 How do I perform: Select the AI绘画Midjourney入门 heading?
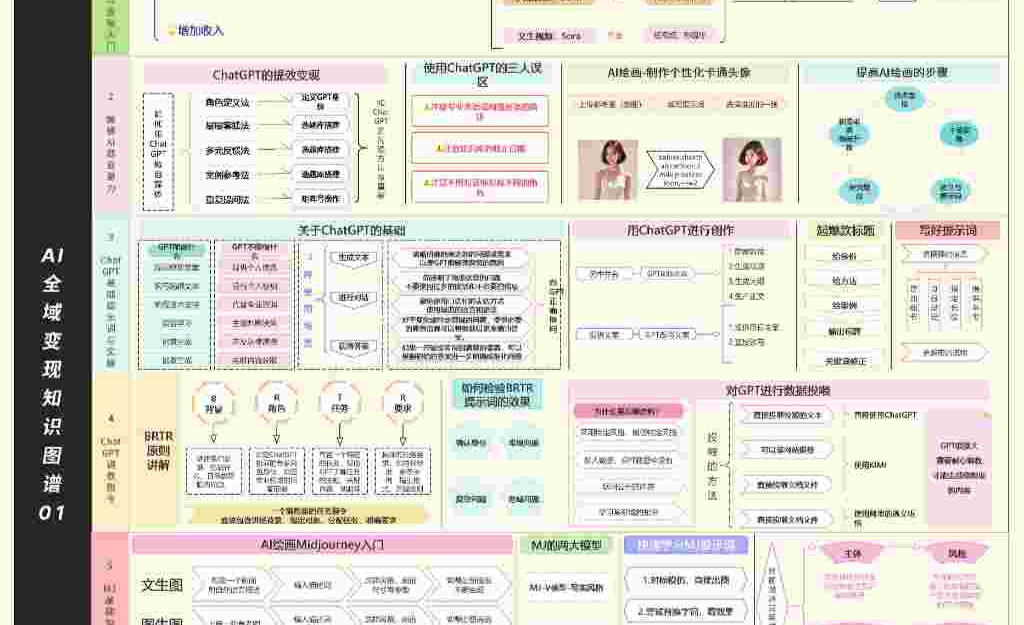[x=323, y=545]
